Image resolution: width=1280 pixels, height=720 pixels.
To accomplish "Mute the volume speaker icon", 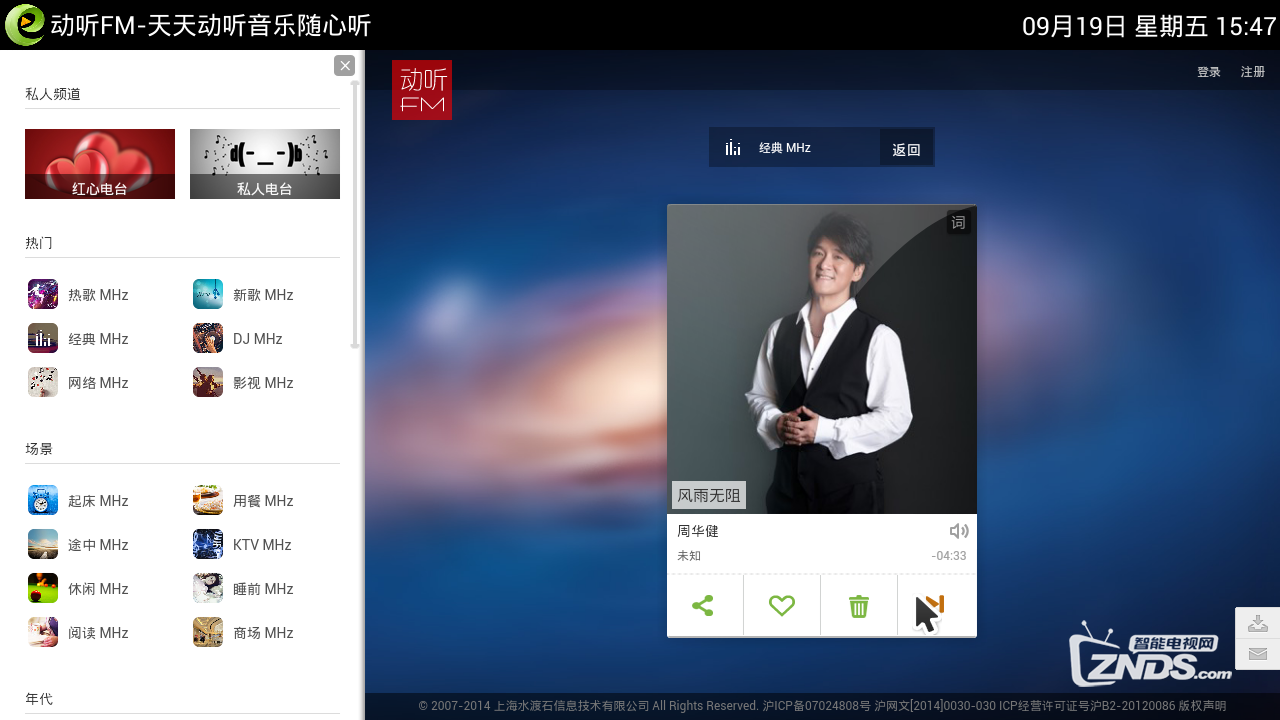I will 958,531.
